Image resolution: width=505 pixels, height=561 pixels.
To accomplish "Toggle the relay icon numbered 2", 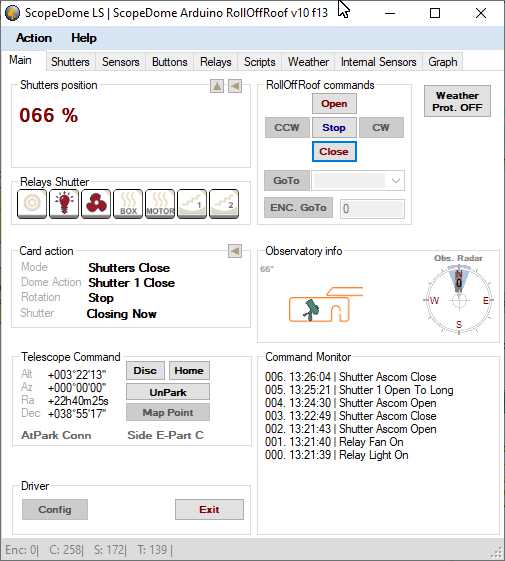I will 224,204.
